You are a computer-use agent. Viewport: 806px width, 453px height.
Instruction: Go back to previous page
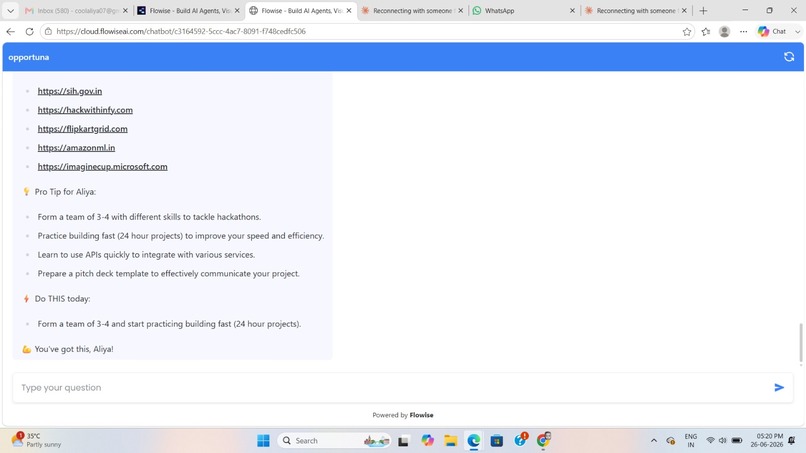click(10, 31)
